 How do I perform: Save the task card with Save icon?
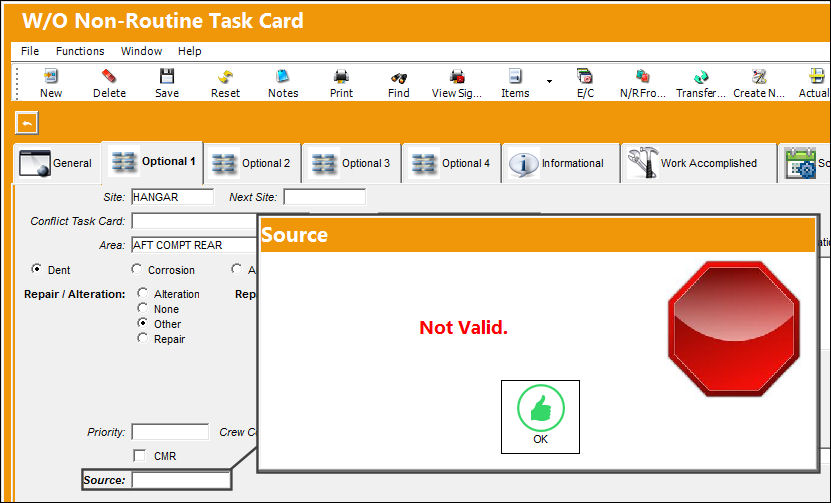tap(167, 77)
